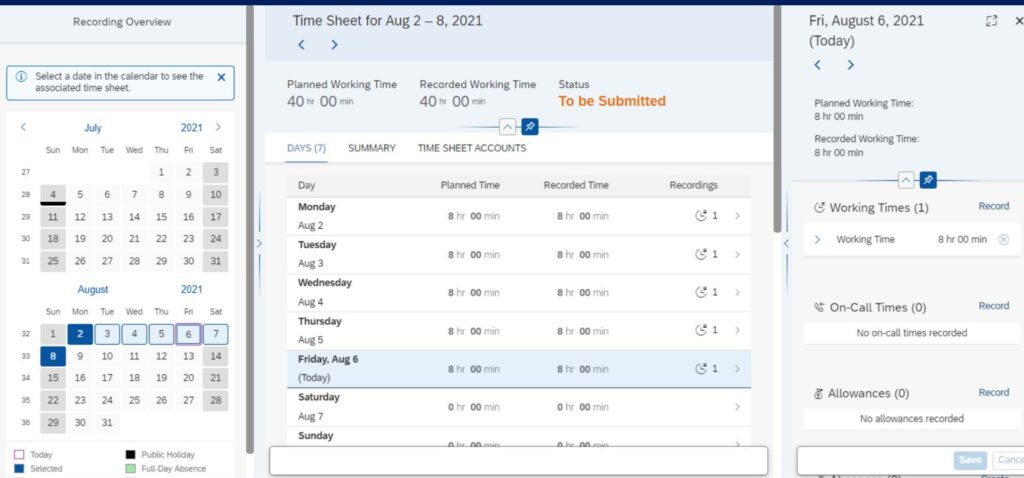Expand the left Recording Overview panel
Image resolution: width=1024 pixels, height=478 pixels.
coord(259,243)
